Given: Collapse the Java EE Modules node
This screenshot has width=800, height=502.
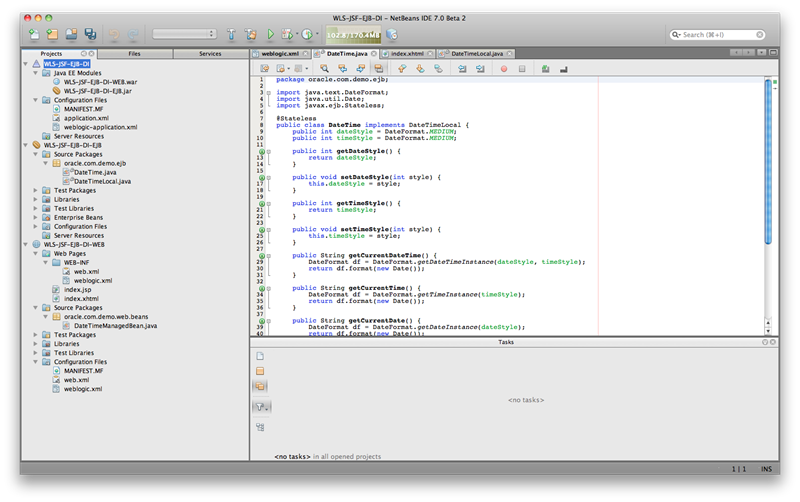Looking at the screenshot, I should pyautogui.click(x=36, y=73).
